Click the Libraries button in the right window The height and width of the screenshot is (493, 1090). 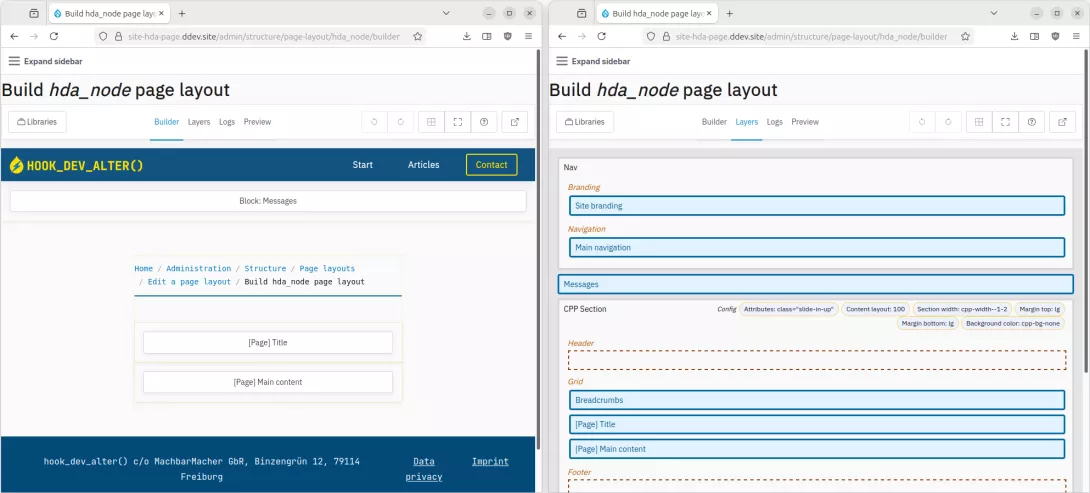pyautogui.click(x=585, y=122)
